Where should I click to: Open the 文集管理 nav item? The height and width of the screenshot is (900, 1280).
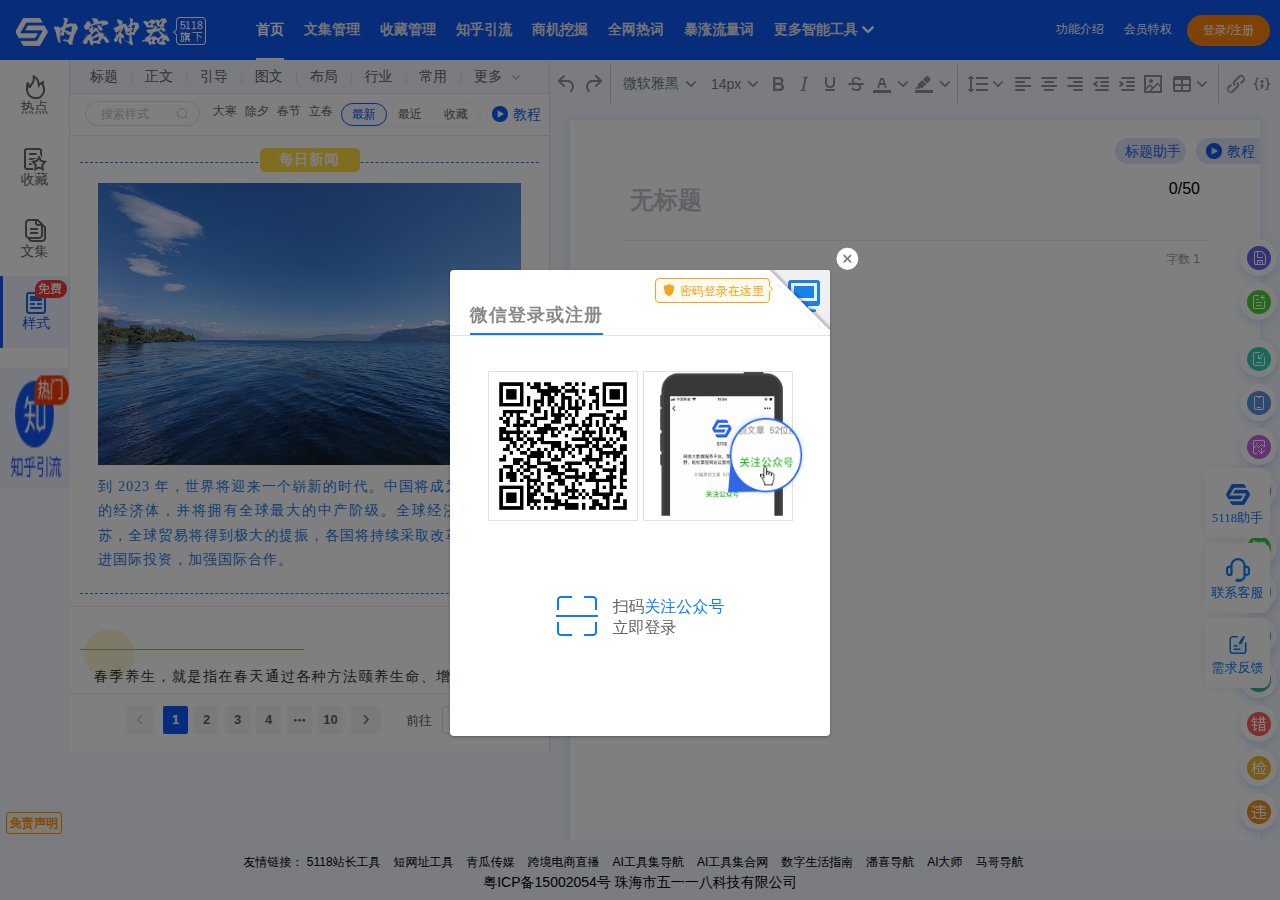332,30
